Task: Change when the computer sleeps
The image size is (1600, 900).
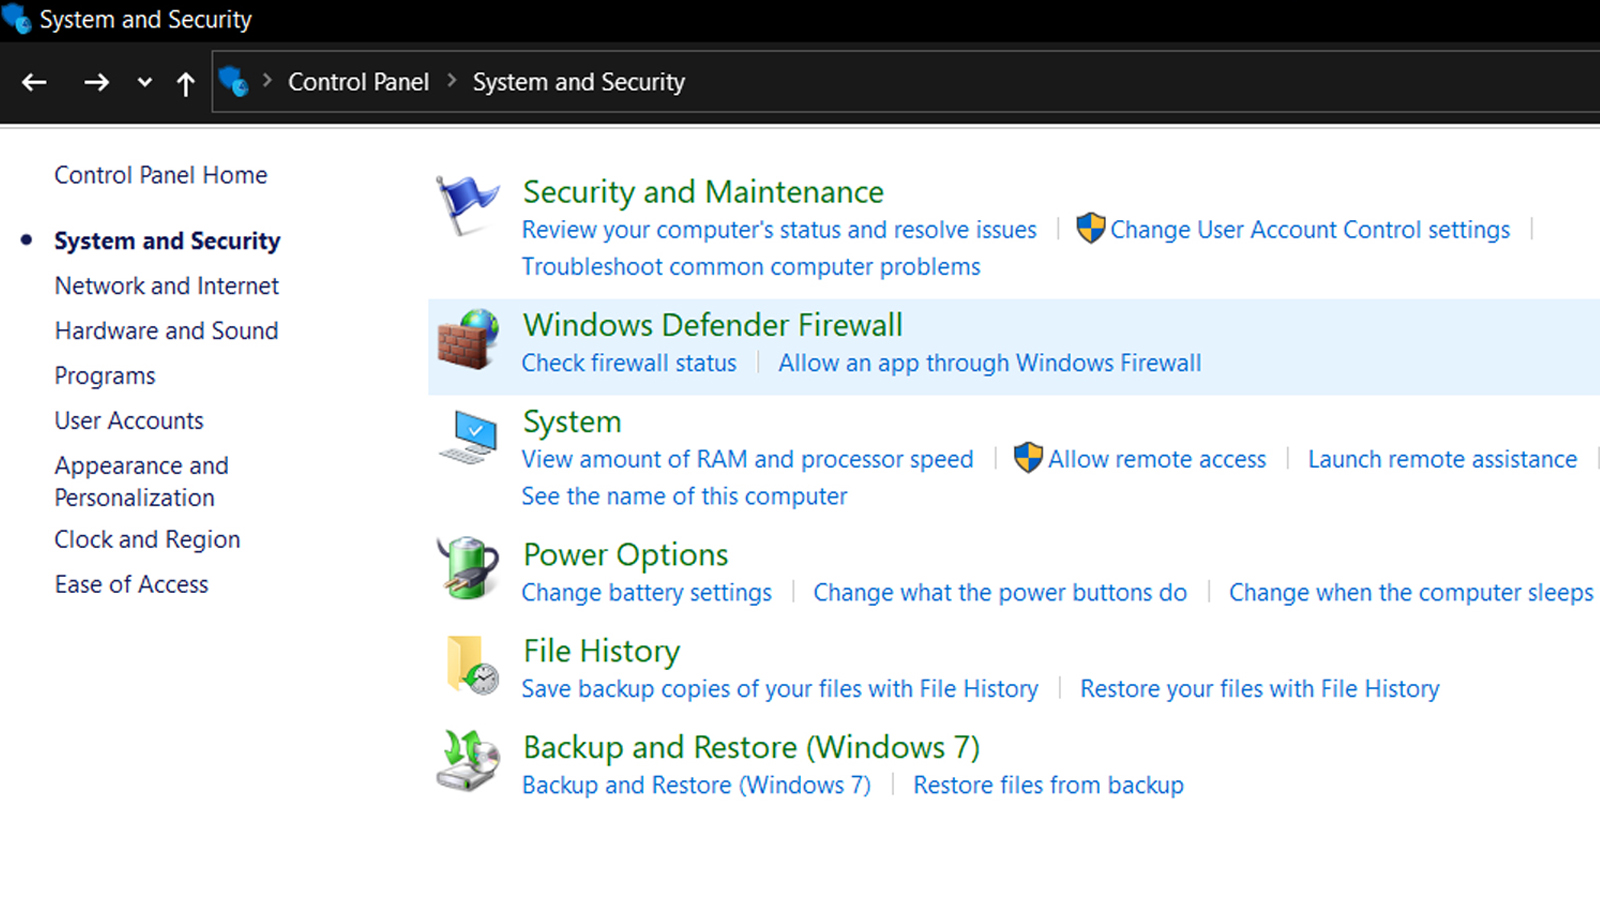Action: [1411, 593]
